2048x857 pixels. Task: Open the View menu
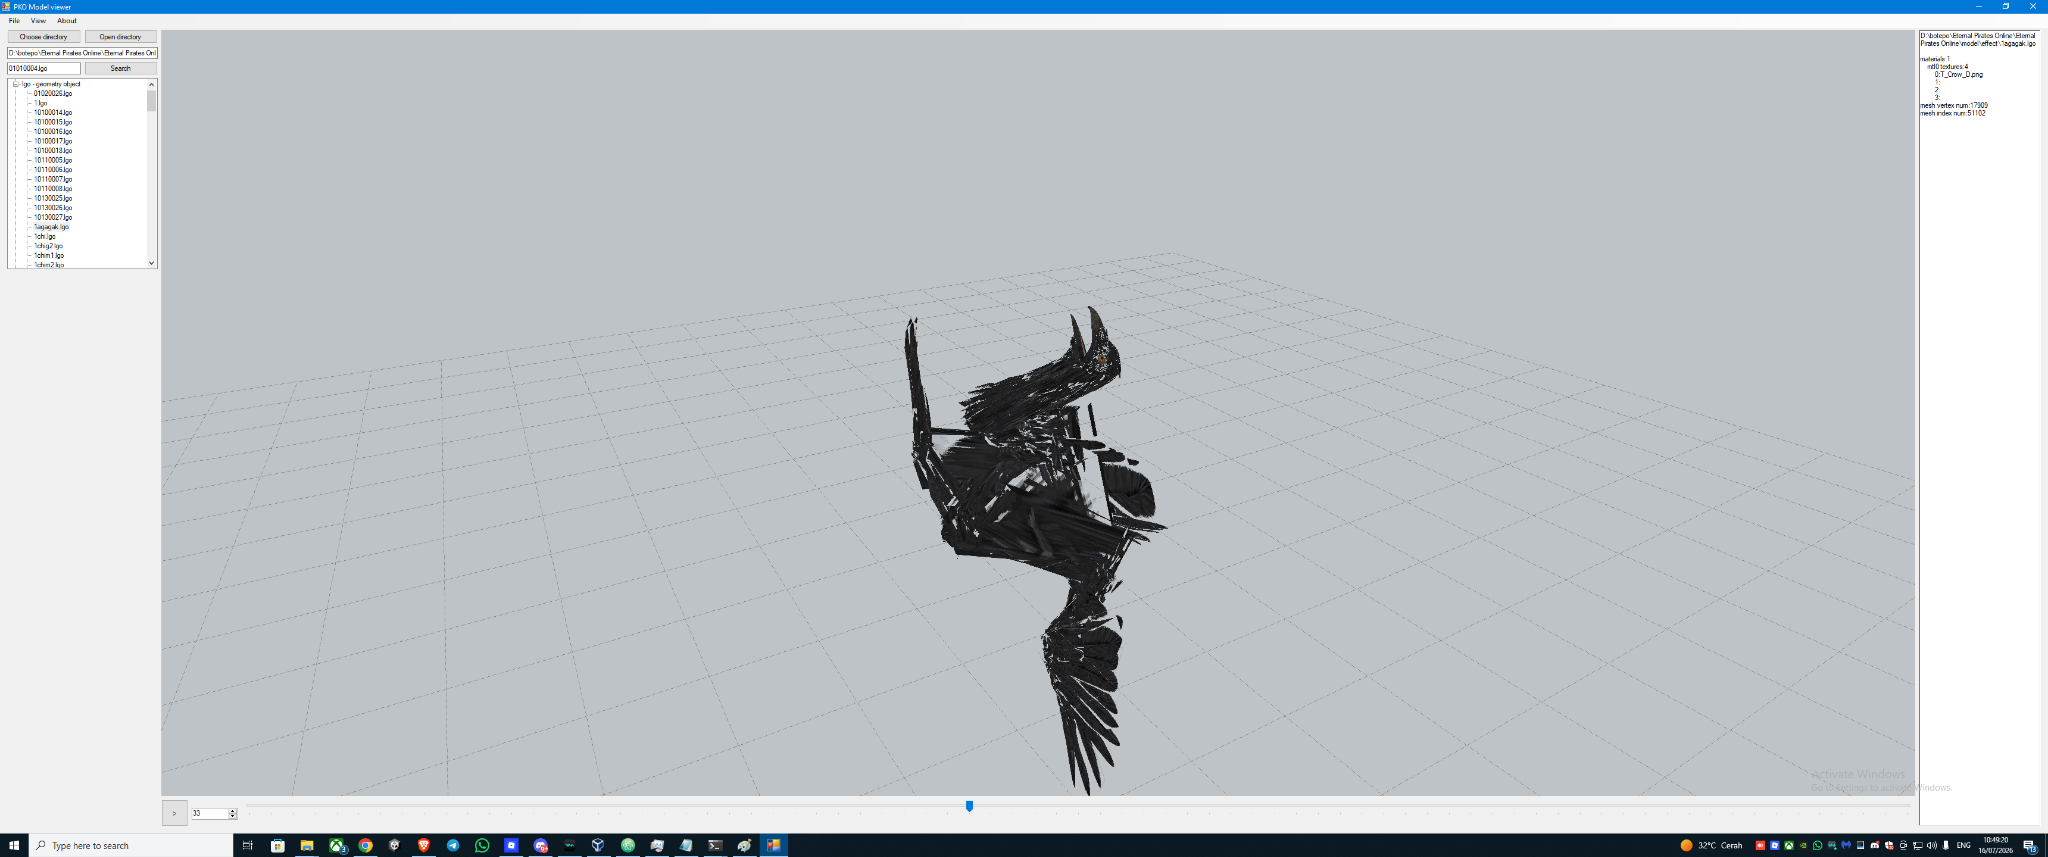click(x=38, y=21)
